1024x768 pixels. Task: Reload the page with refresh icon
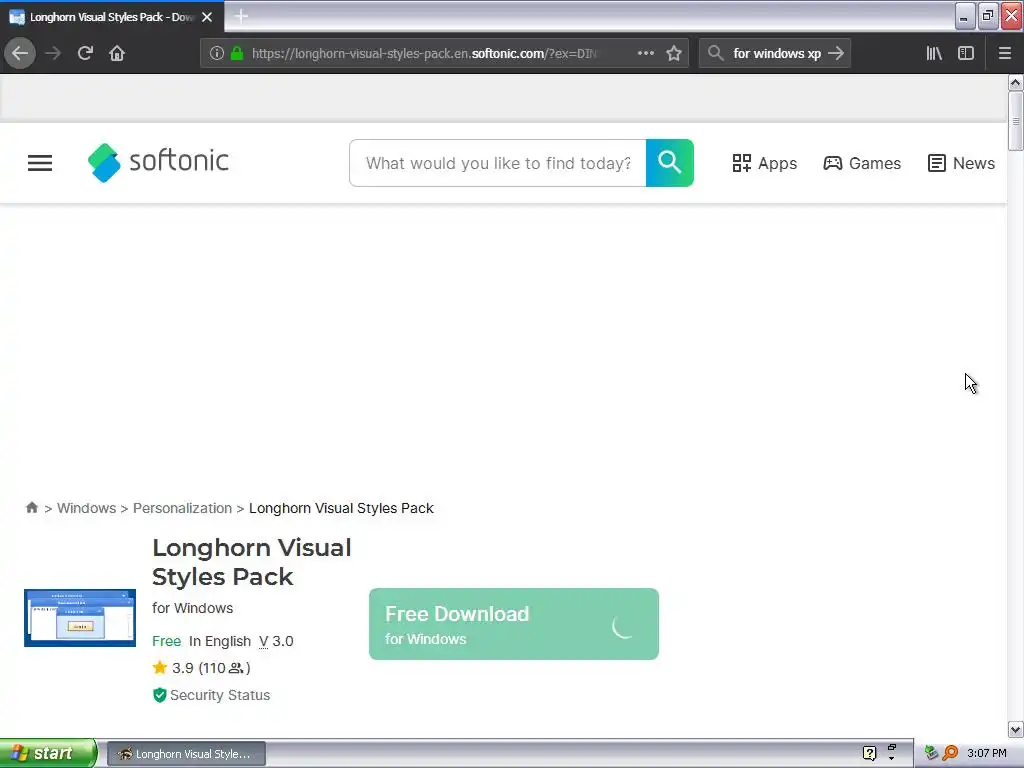pos(85,53)
